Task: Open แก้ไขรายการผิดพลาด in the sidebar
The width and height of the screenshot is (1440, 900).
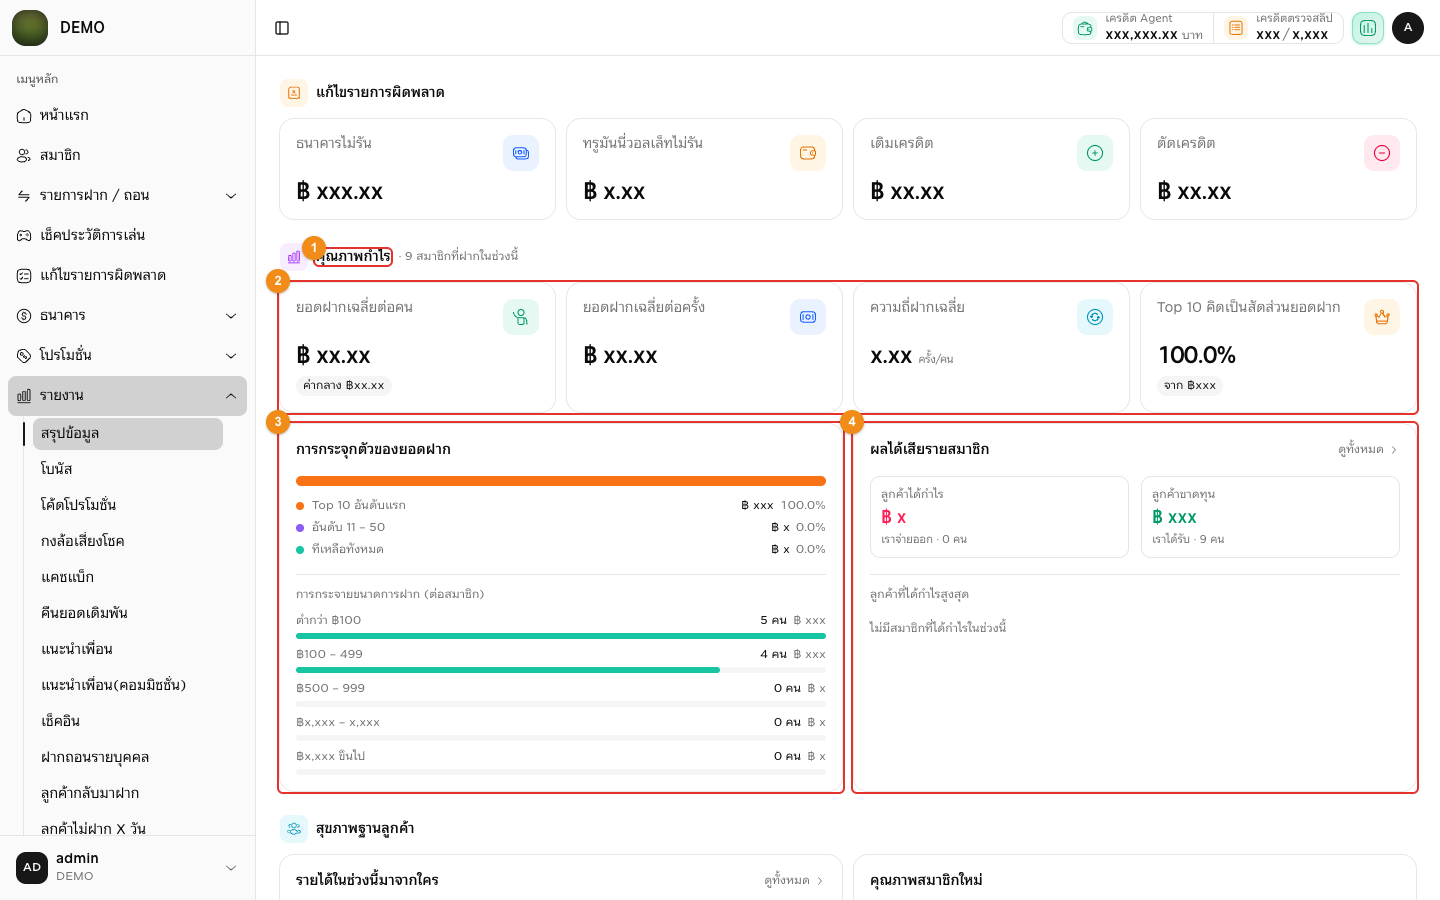Action: pyautogui.click(x=127, y=276)
